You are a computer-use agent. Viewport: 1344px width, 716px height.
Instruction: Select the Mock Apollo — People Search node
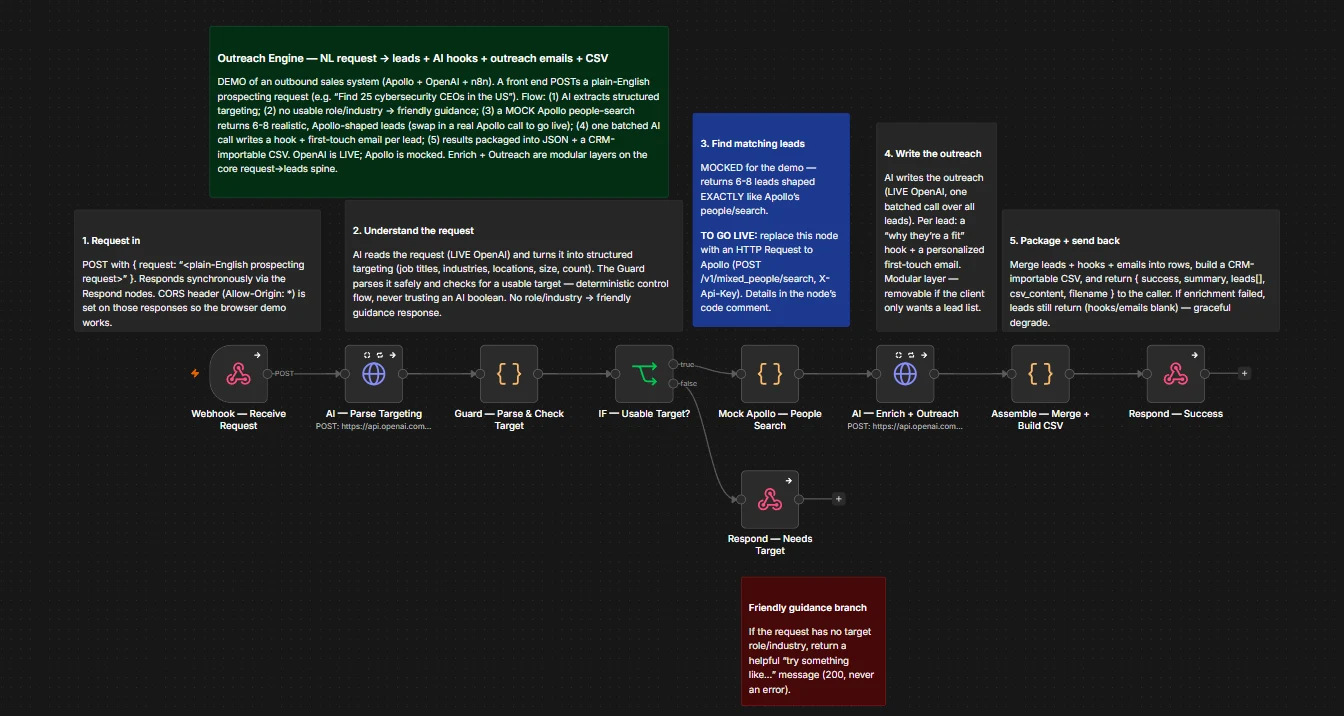click(x=770, y=374)
